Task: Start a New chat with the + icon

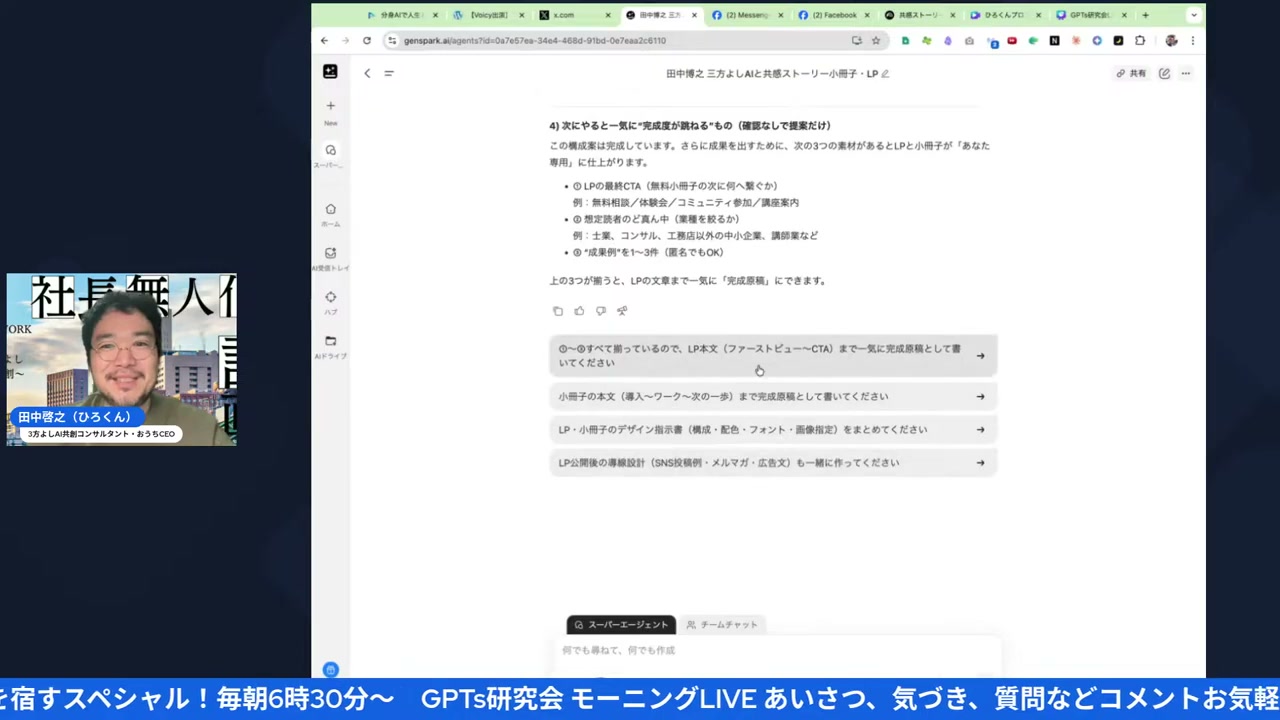Action: point(330,105)
